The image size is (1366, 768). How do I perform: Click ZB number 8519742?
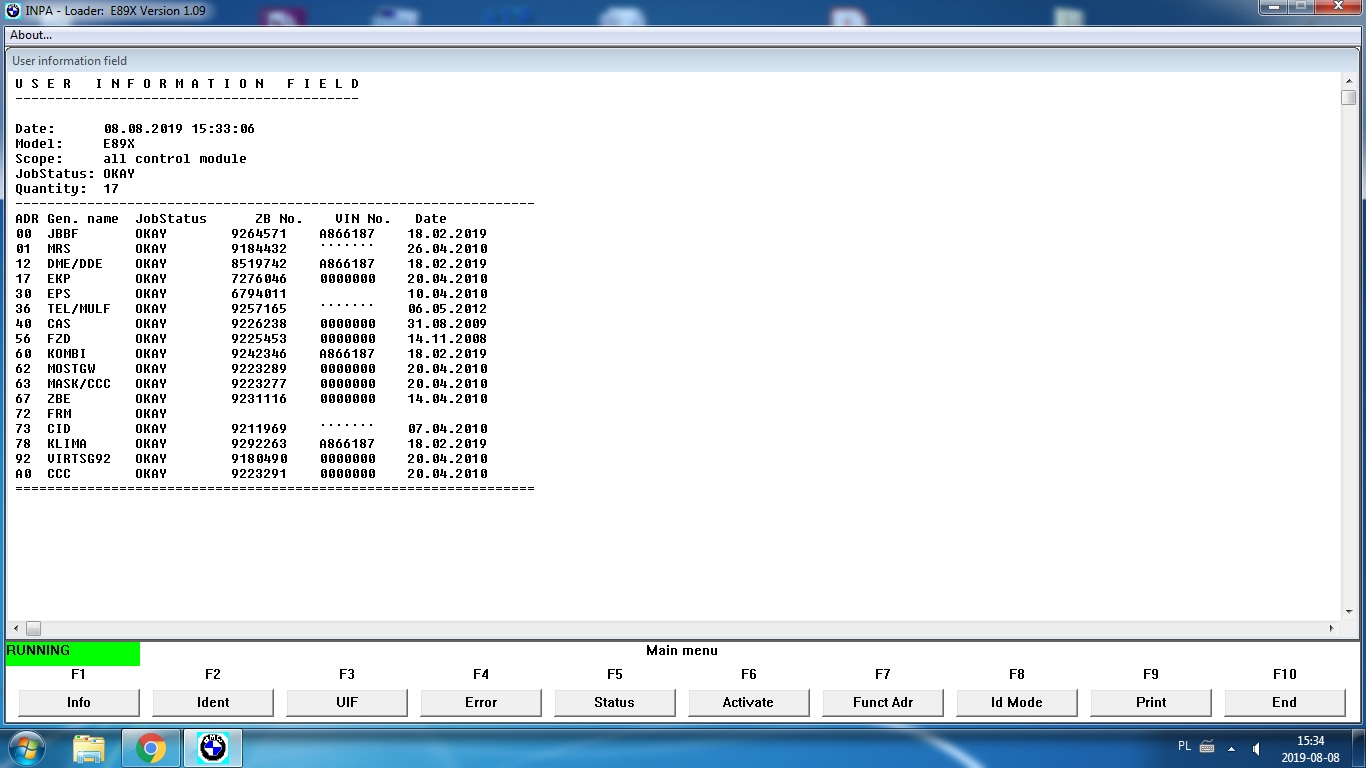pos(259,264)
